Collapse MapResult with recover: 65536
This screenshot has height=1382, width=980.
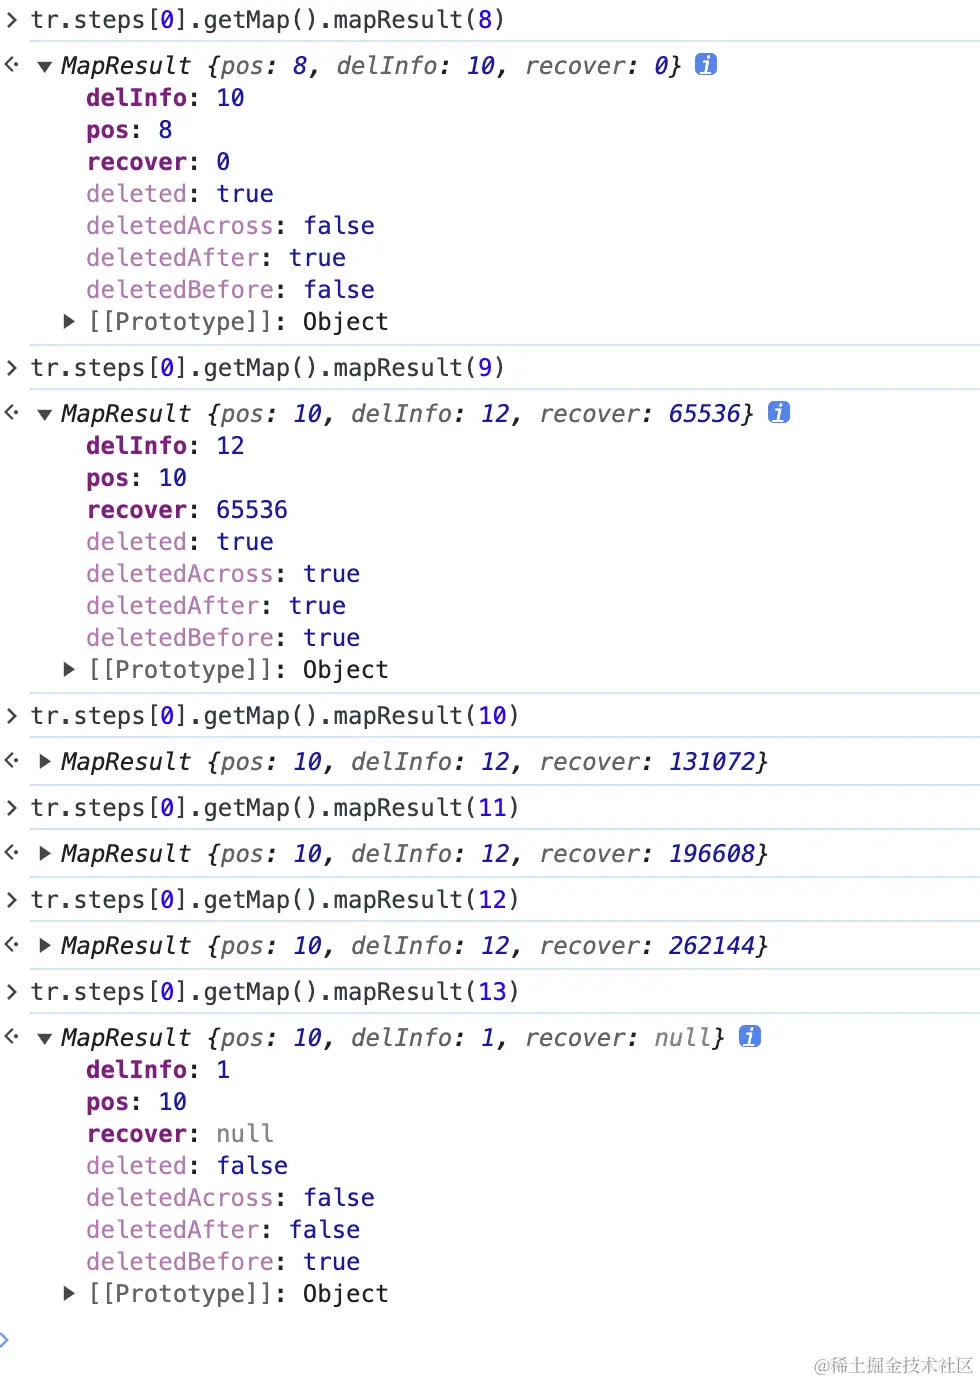point(45,415)
